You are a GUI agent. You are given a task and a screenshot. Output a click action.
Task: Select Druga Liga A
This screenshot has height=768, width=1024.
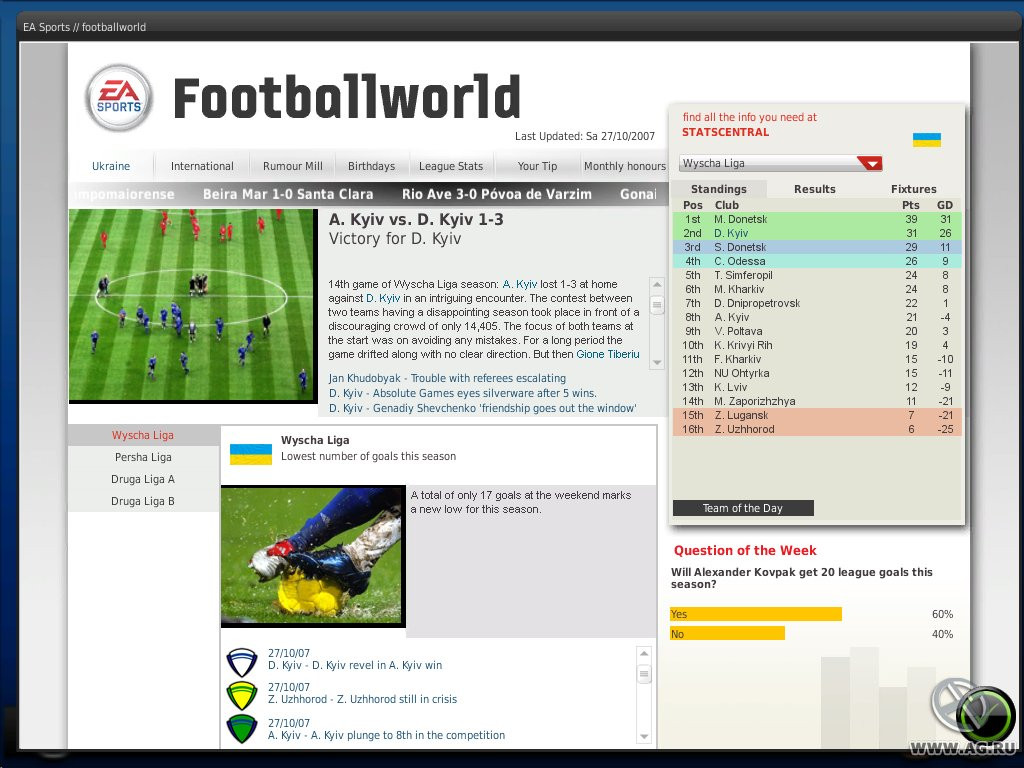pos(143,479)
